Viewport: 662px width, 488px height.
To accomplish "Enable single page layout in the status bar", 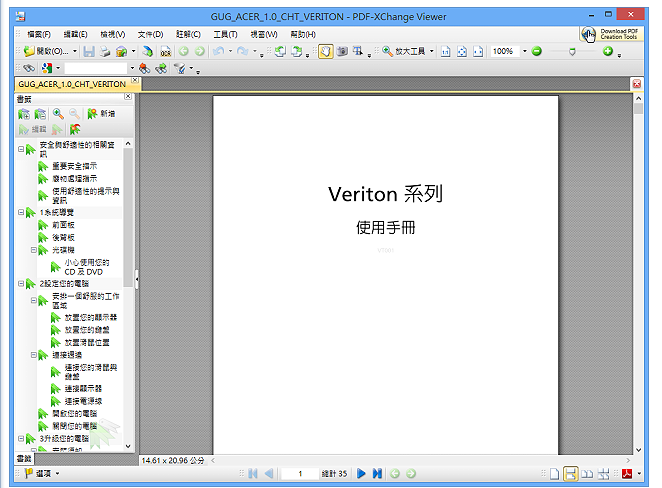I will [x=554, y=474].
